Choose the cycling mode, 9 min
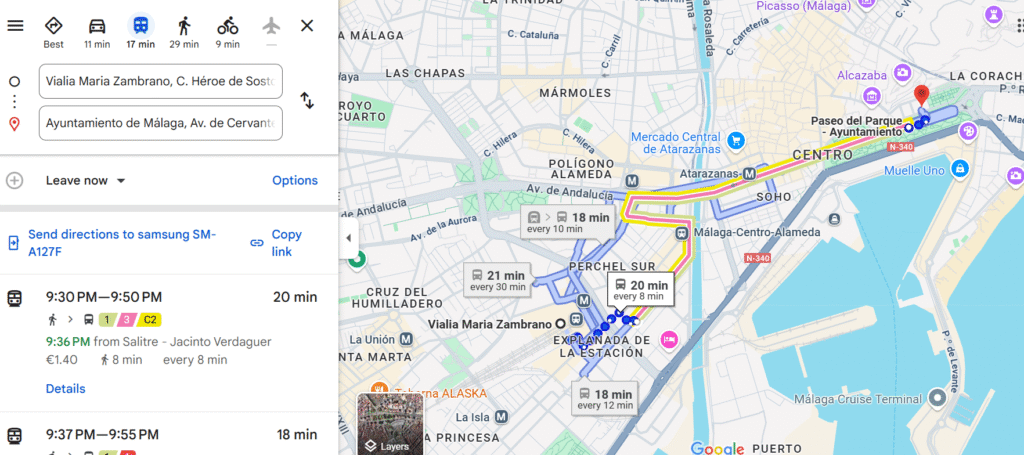This screenshot has width=1024, height=455. [x=228, y=32]
